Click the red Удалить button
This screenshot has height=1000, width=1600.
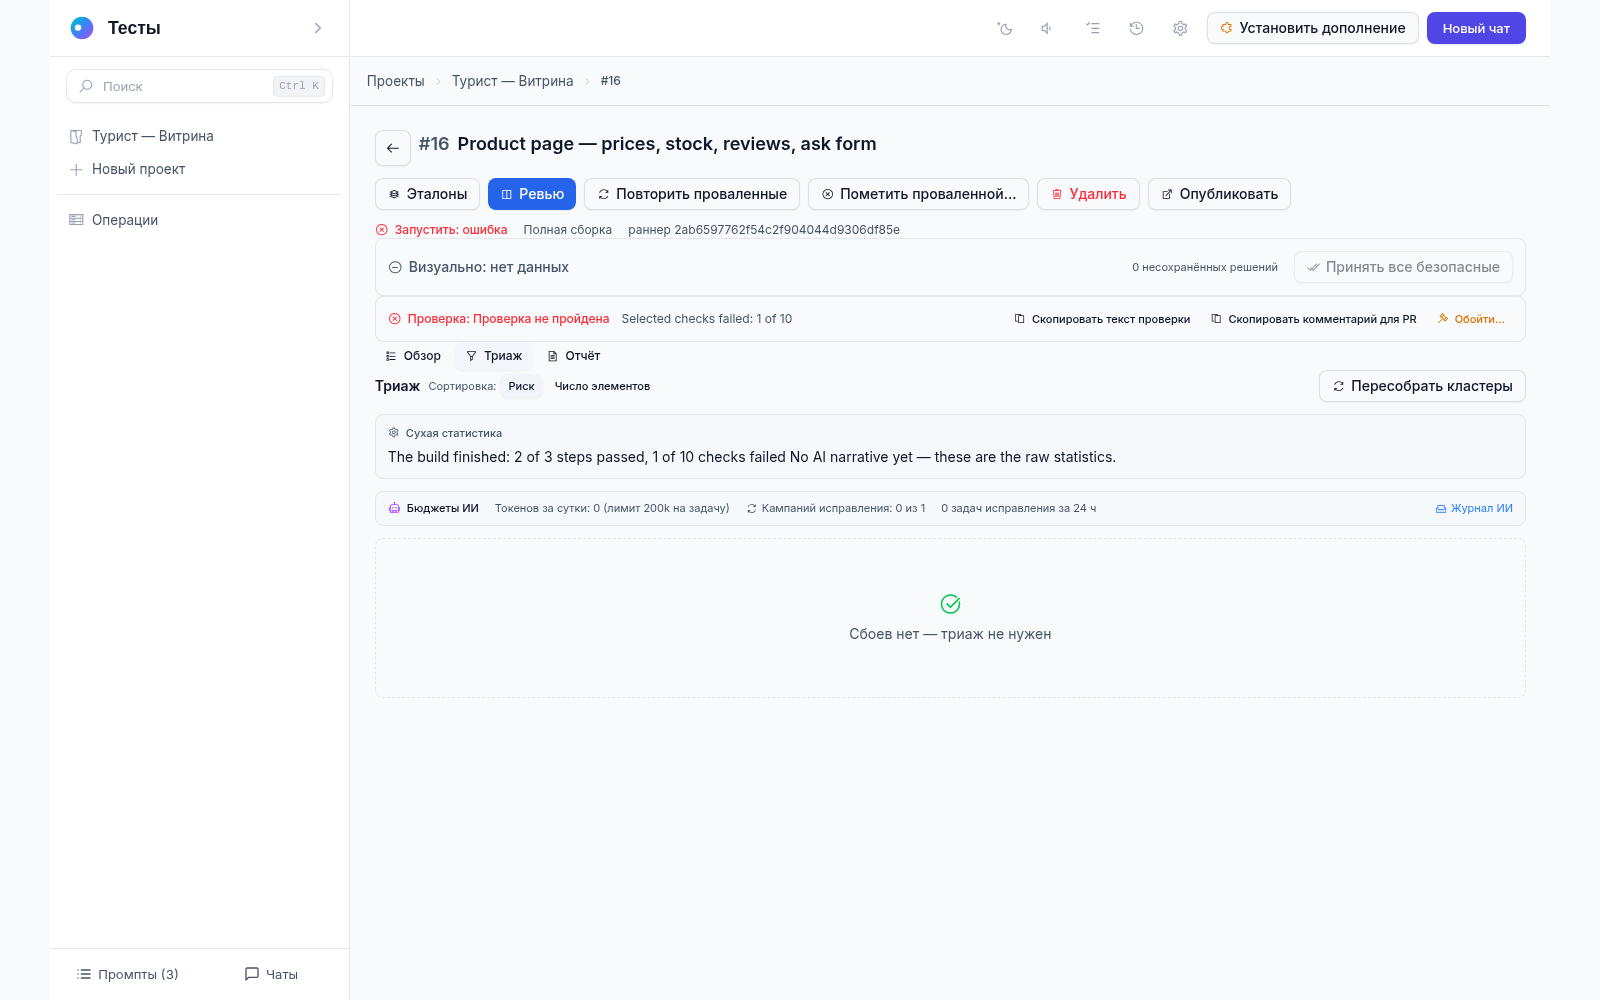click(x=1088, y=194)
